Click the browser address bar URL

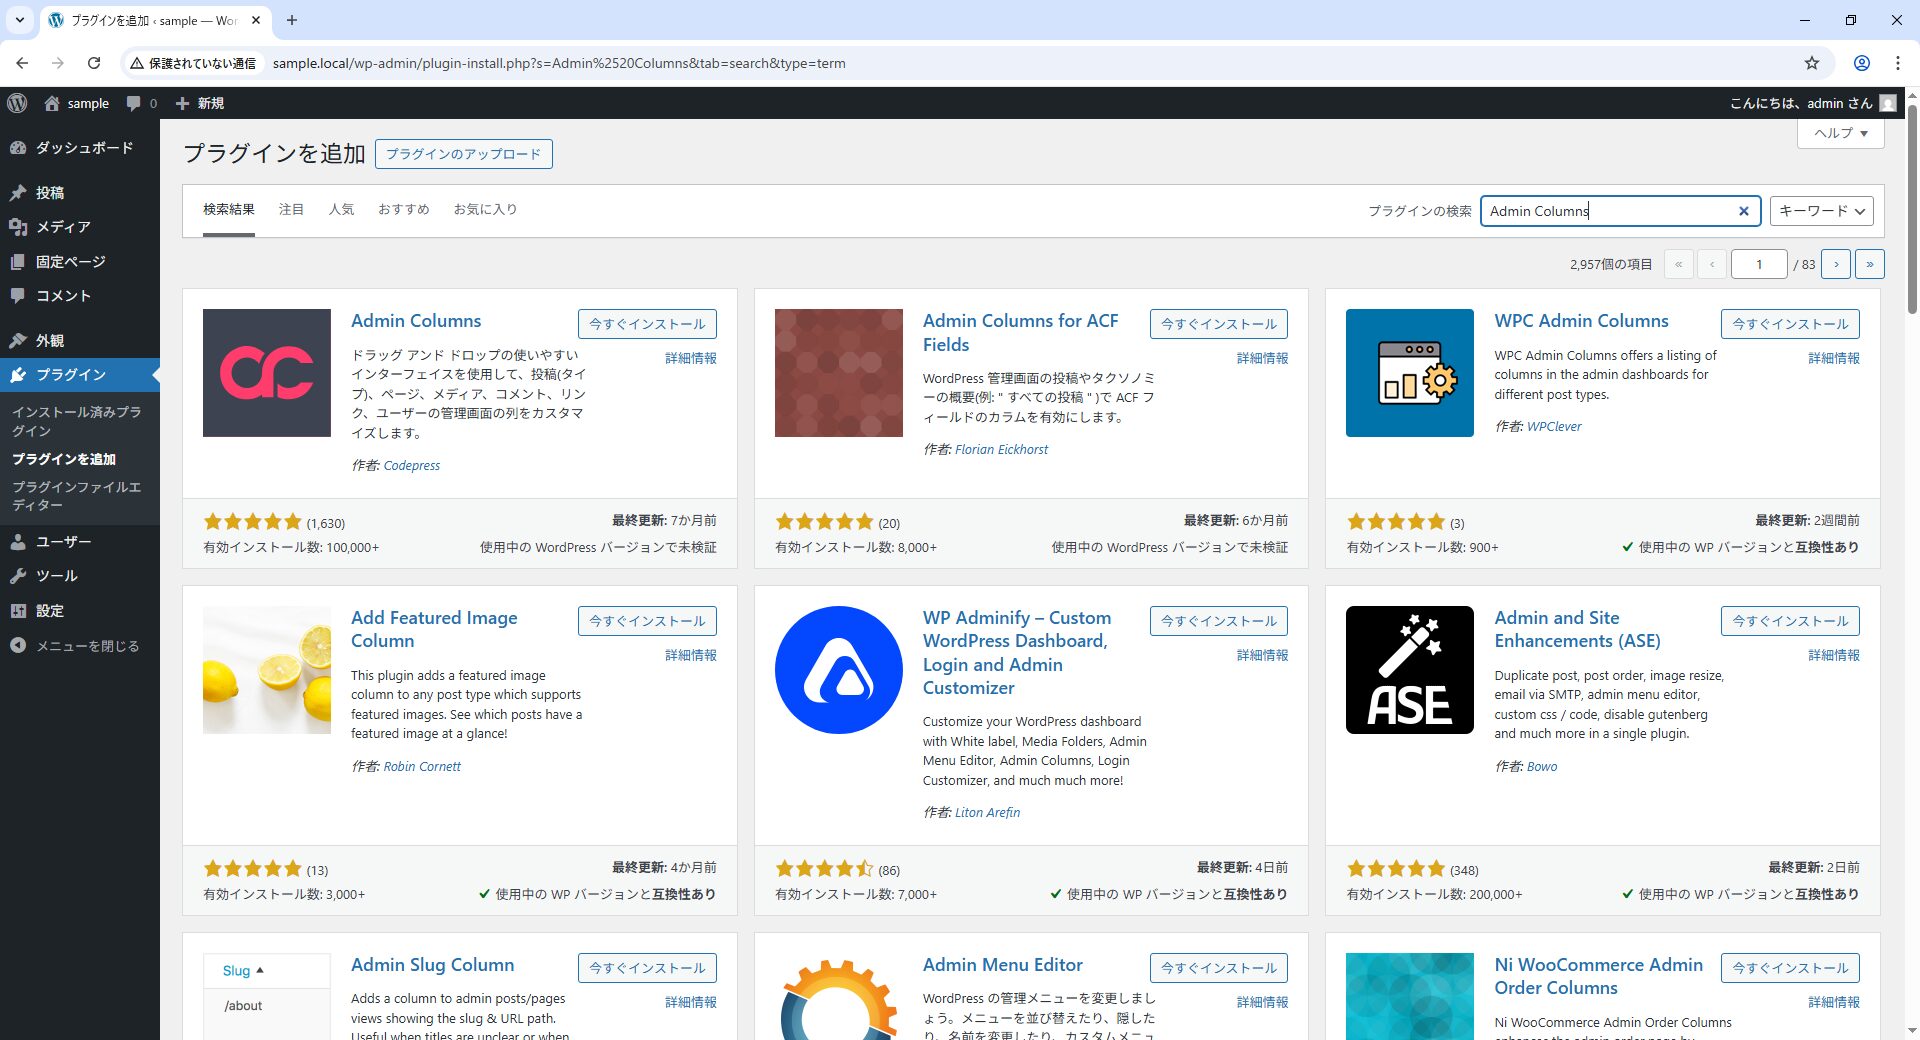559,63
